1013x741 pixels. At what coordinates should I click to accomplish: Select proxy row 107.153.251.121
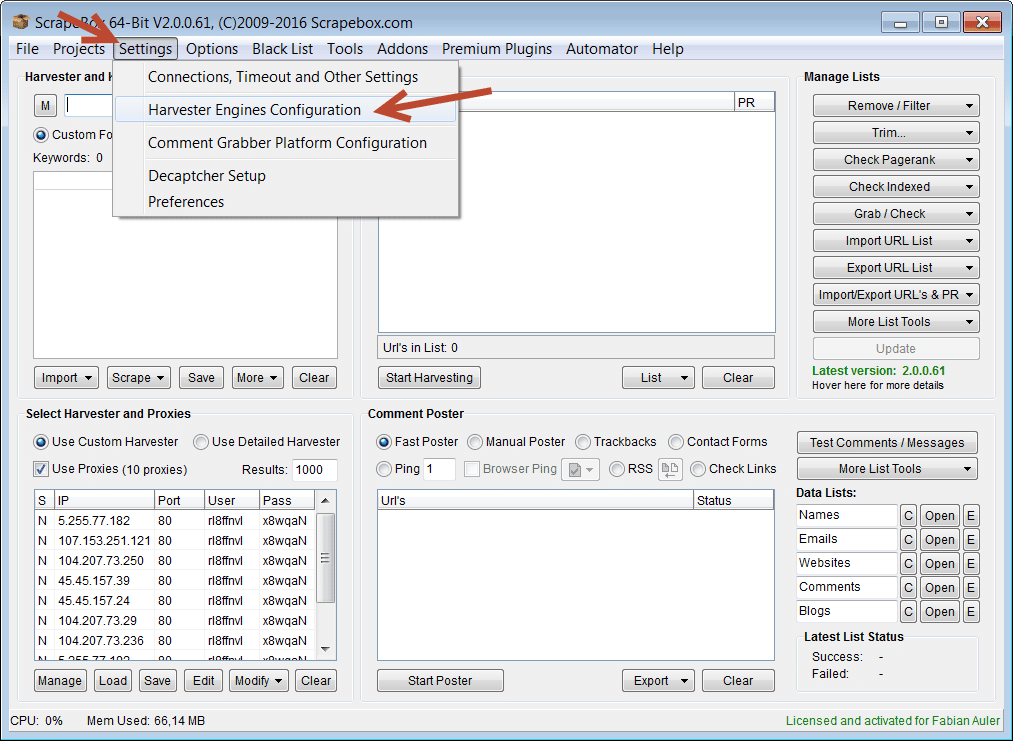tap(174, 541)
